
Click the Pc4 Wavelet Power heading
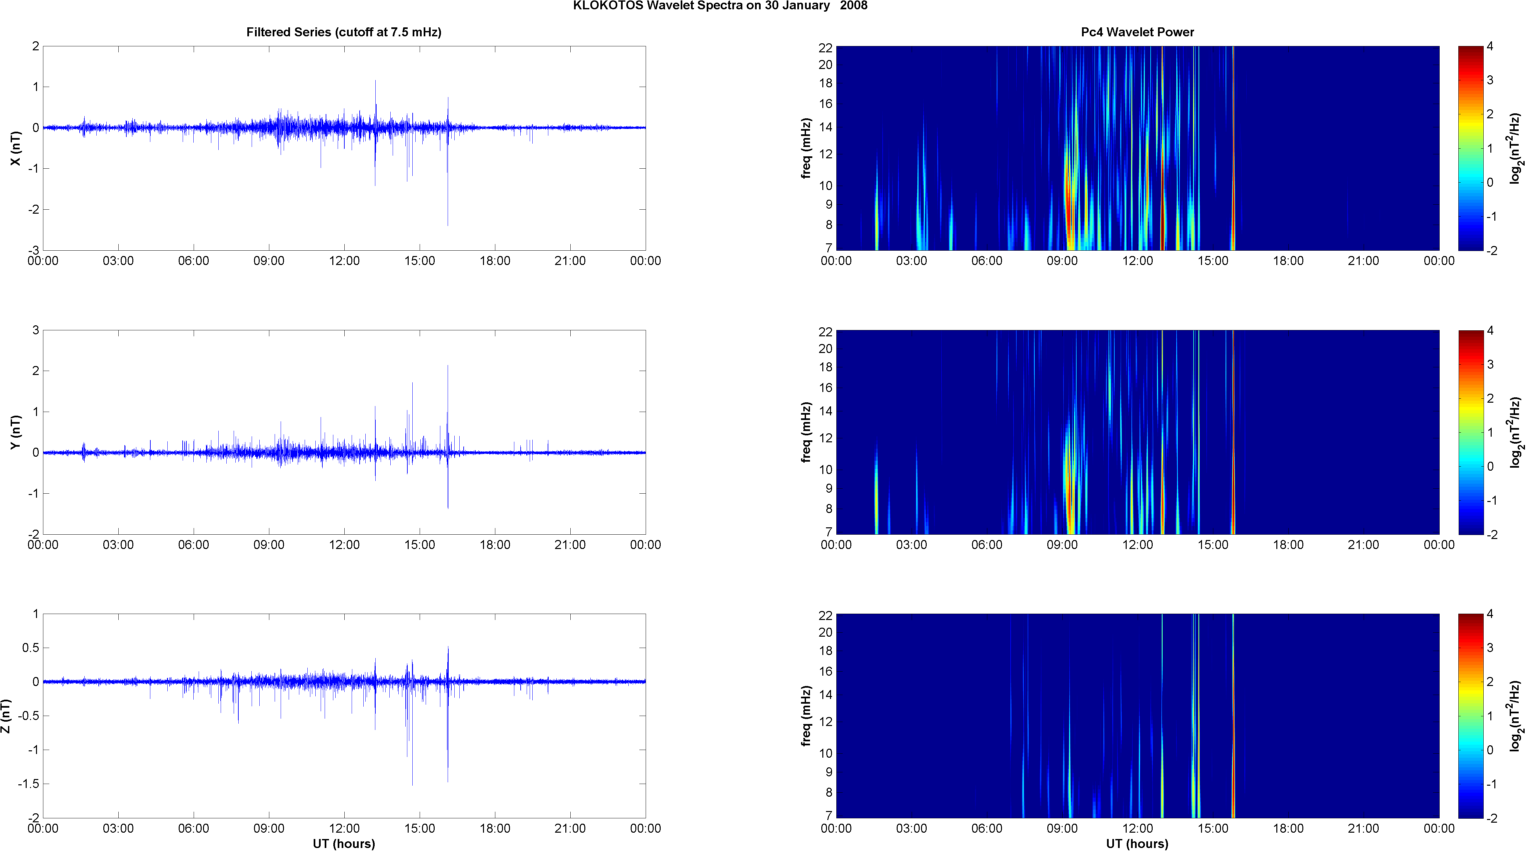1137,32
